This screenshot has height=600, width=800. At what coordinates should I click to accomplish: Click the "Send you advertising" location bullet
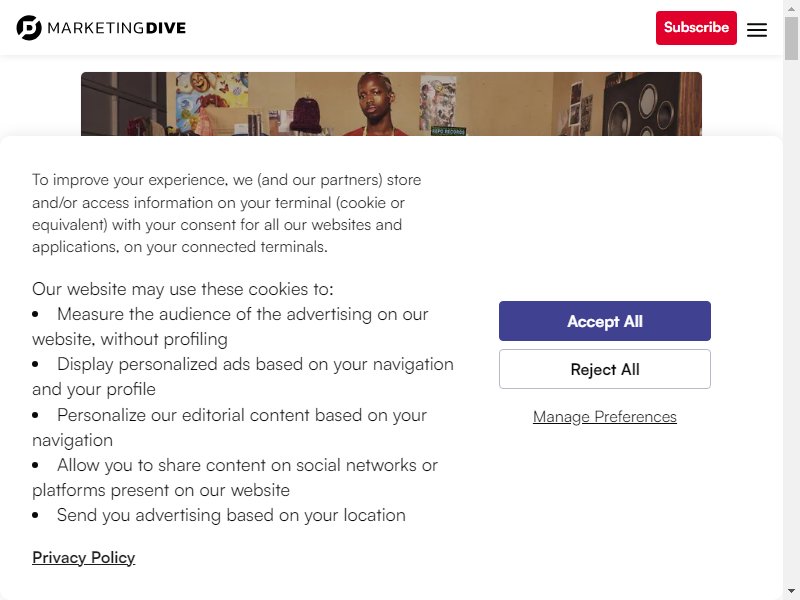coord(231,515)
